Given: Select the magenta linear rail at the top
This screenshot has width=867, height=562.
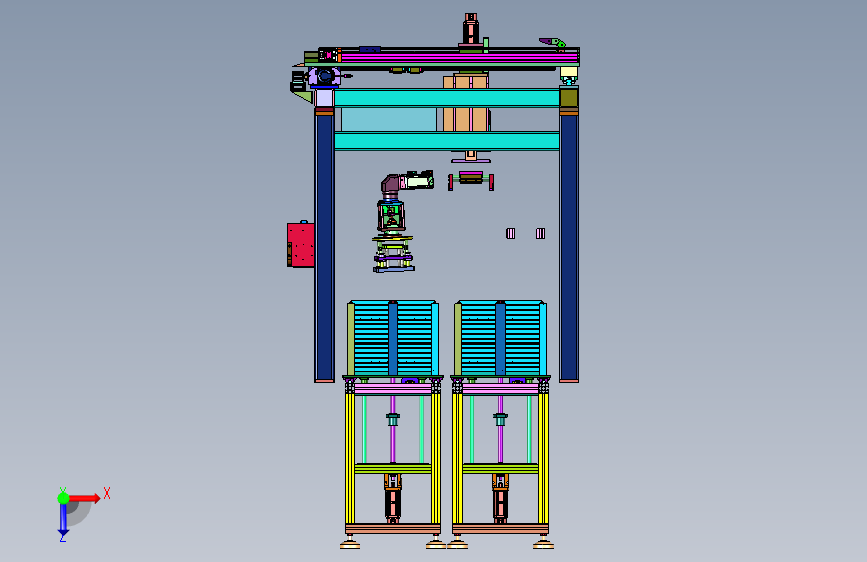Looking at the screenshot, I should (x=459, y=57).
